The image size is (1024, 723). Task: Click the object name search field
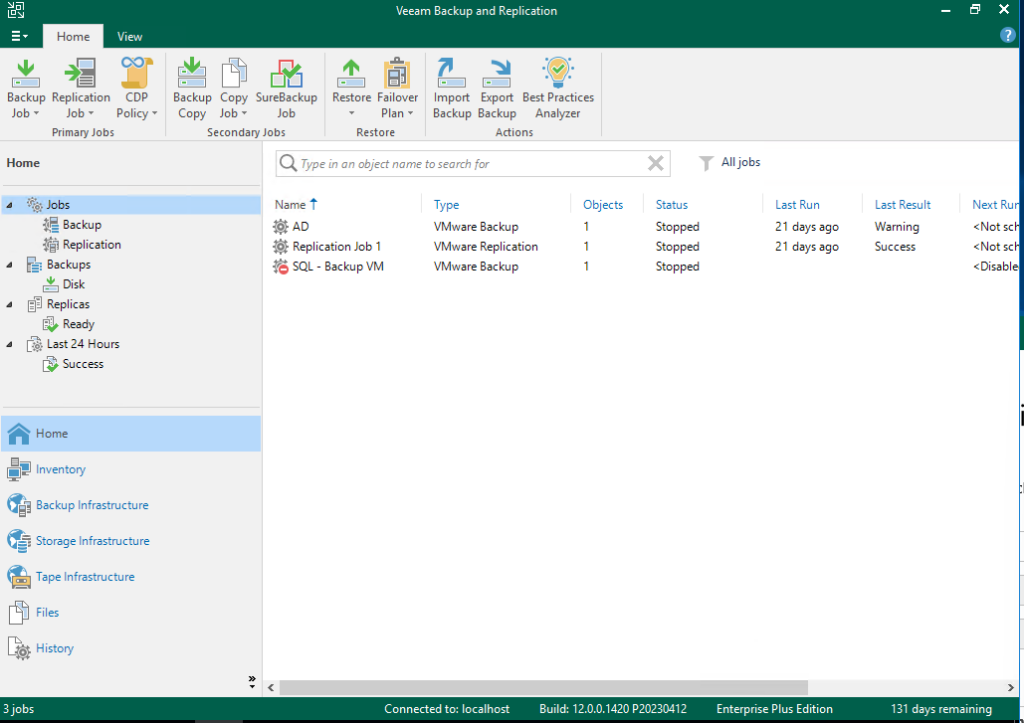tap(470, 162)
